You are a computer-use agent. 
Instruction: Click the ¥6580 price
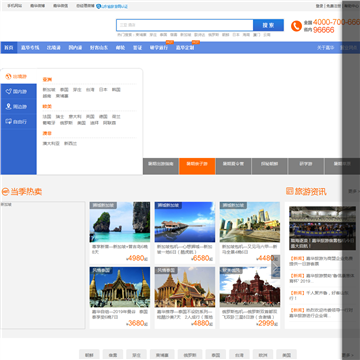(202, 258)
